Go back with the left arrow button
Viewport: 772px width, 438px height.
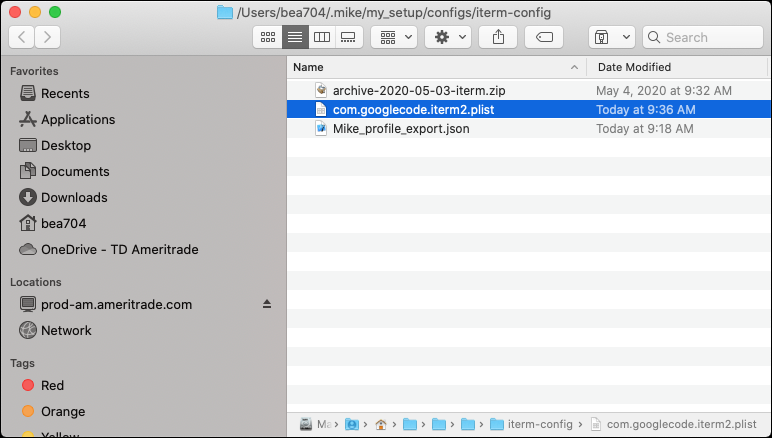(22, 37)
